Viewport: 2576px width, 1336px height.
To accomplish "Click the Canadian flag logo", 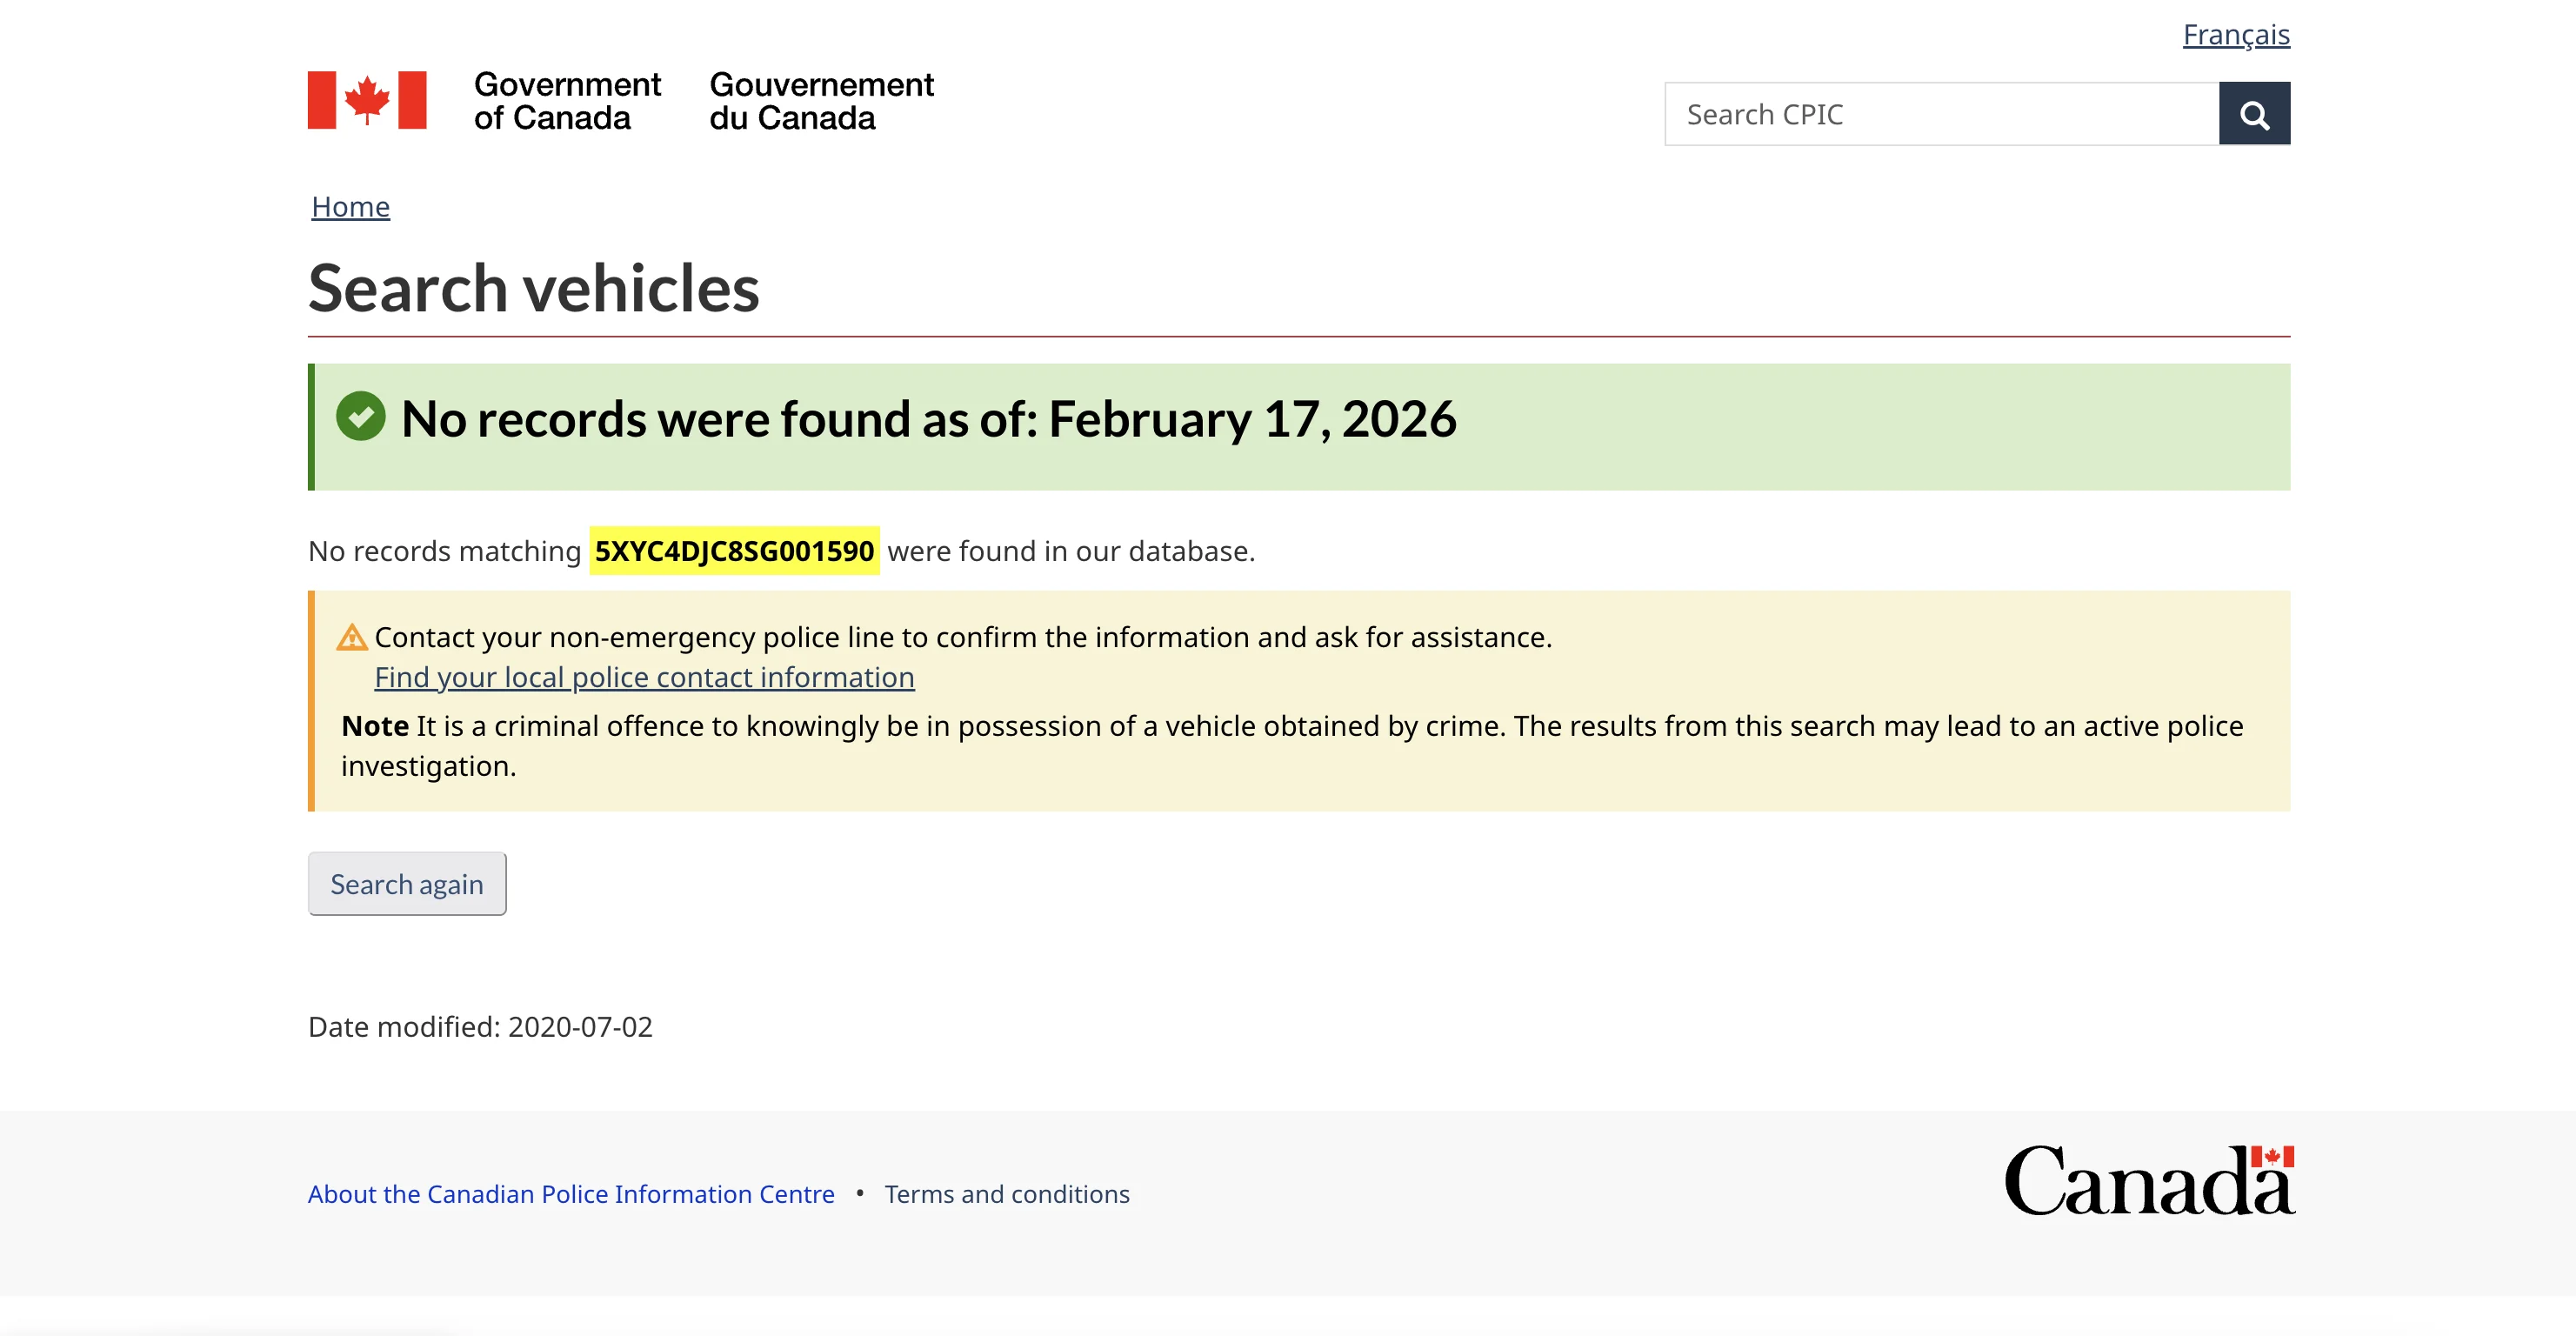I will 367,100.
